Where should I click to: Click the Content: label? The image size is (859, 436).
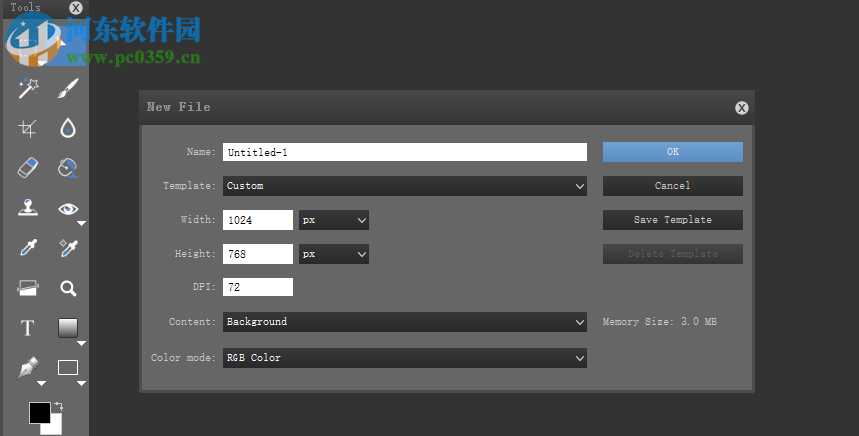point(192,322)
